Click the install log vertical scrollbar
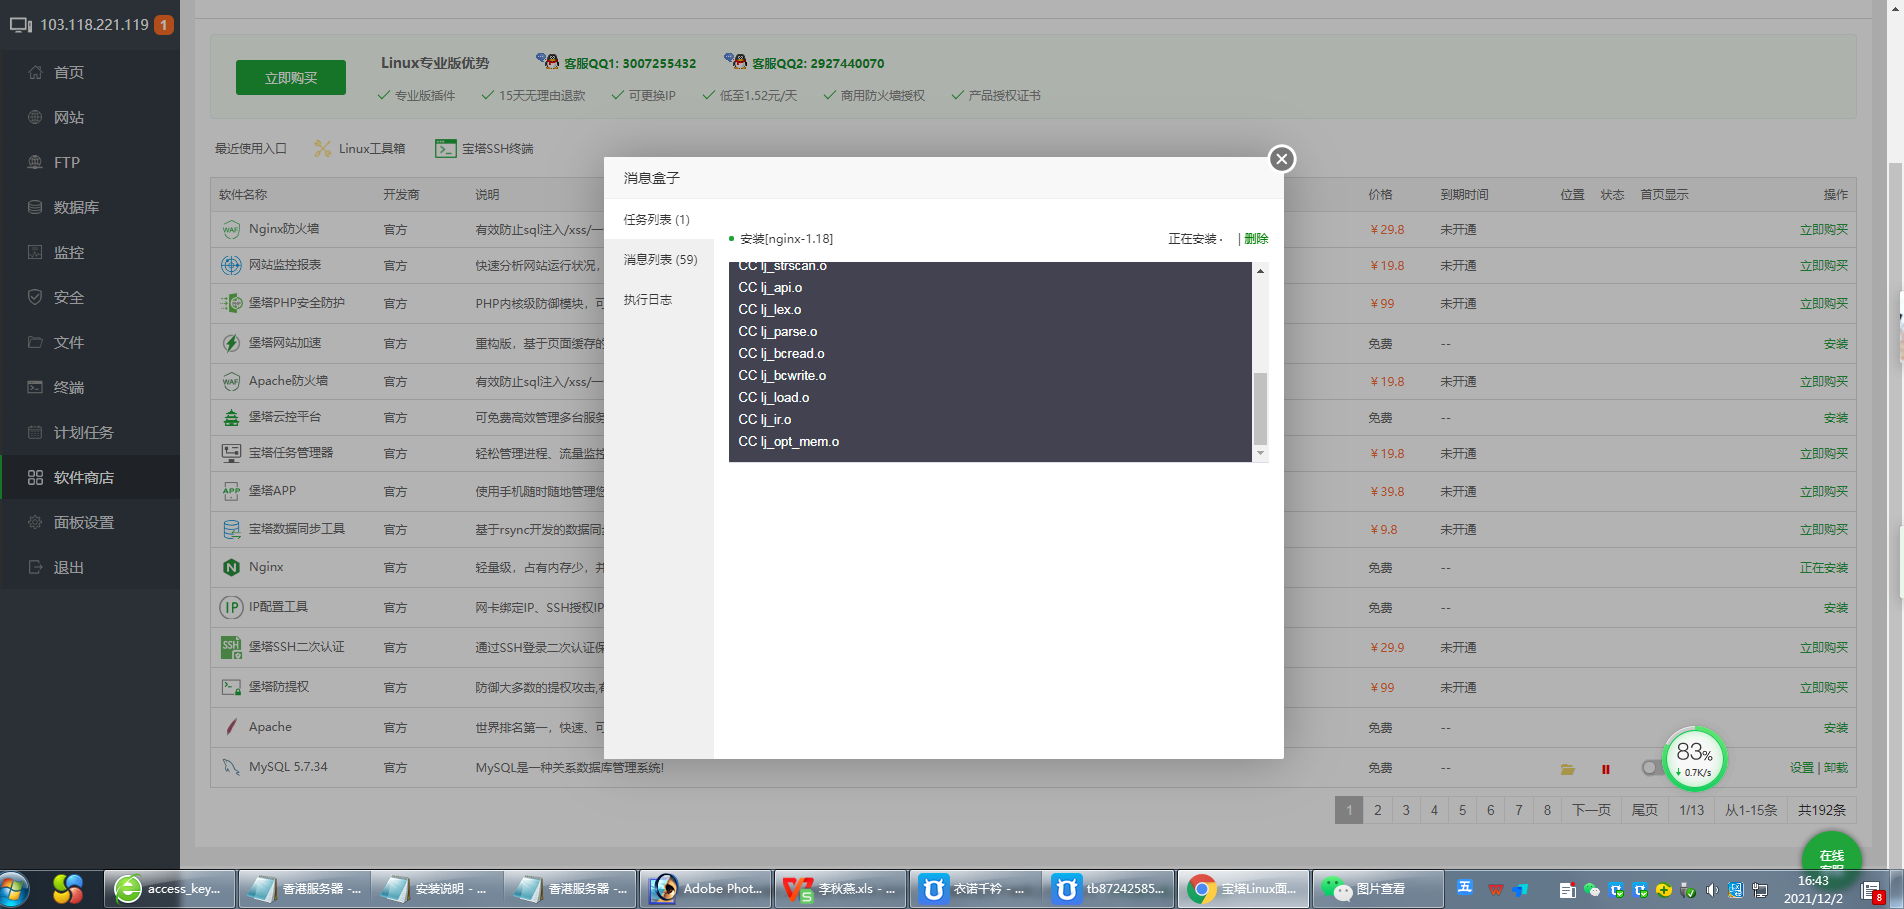Viewport: 1904px width, 909px height. pyautogui.click(x=1260, y=408)
